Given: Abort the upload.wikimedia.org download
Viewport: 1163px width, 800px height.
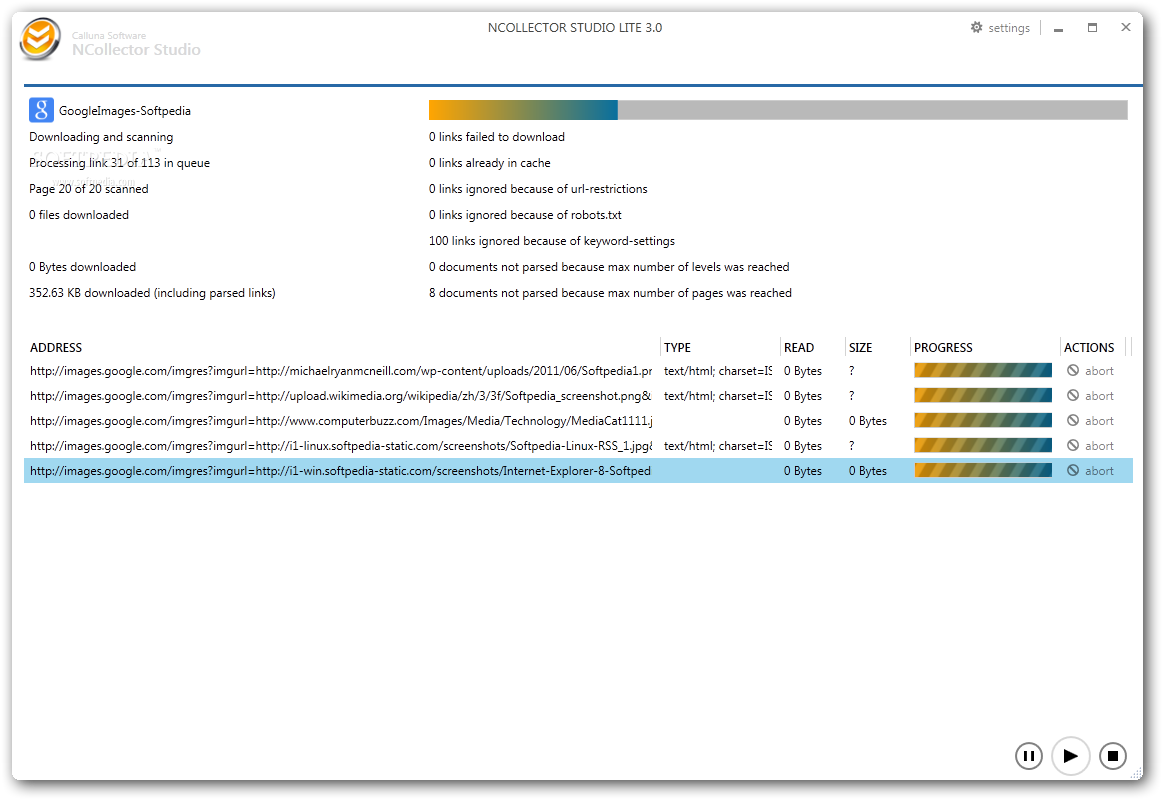Looking at the screenshot, I should pyautogui.click(x=1090, y=396).
